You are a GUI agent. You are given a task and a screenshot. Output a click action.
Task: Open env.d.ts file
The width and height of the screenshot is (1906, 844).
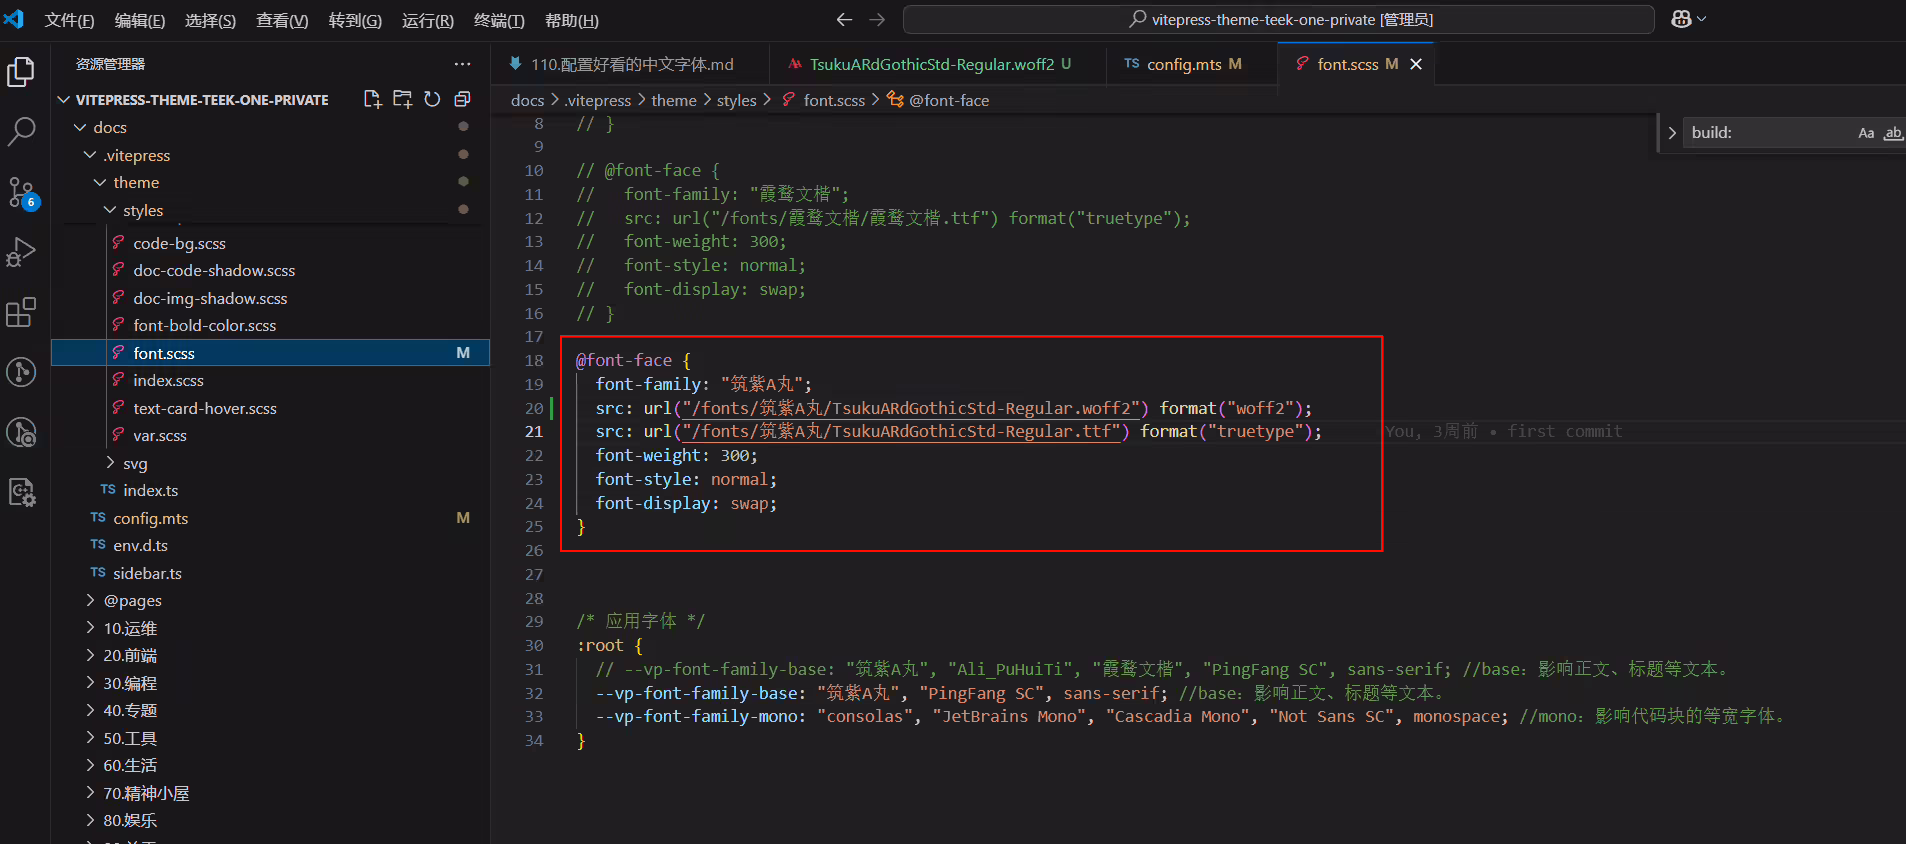pyautogui.click(x=140, y=545)
